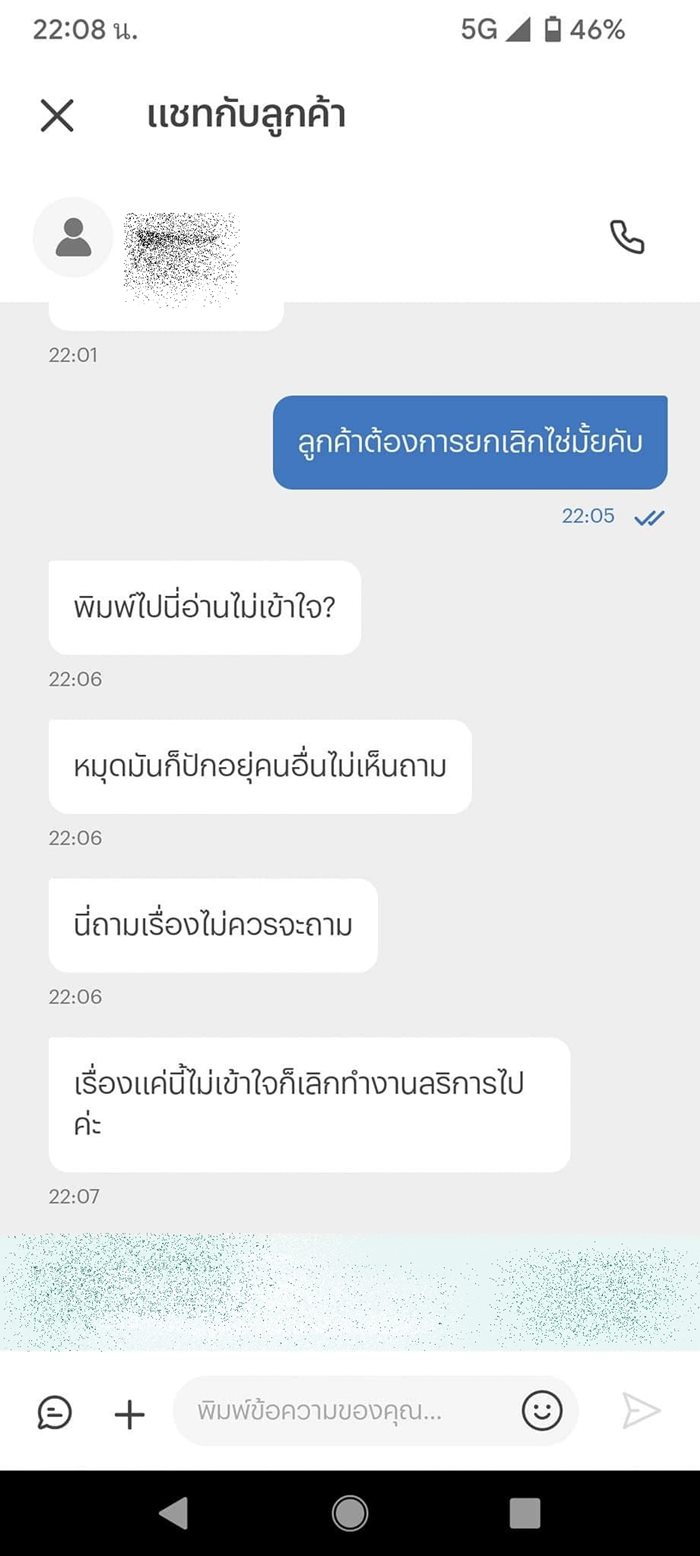Image resolution: width=700 pixels, height=1556 pixels.
Task: Open the quick replies chat bubble icon
Action: point(55,1413)
